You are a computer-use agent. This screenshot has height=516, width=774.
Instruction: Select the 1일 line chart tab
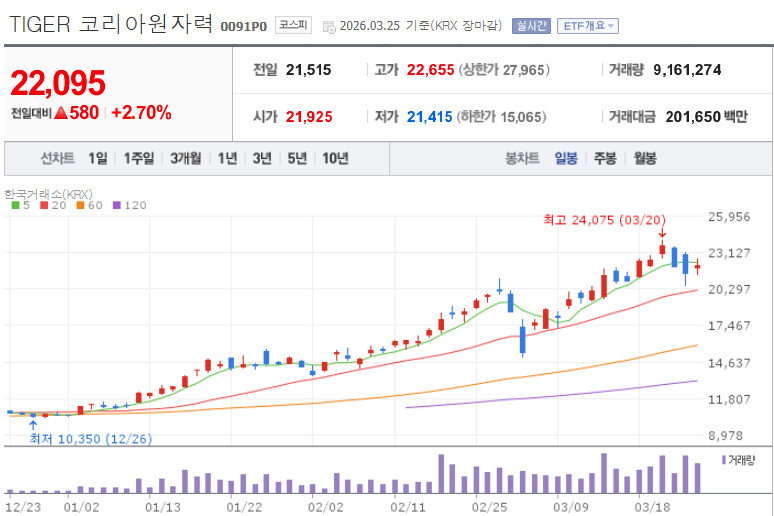click(98, 159)
